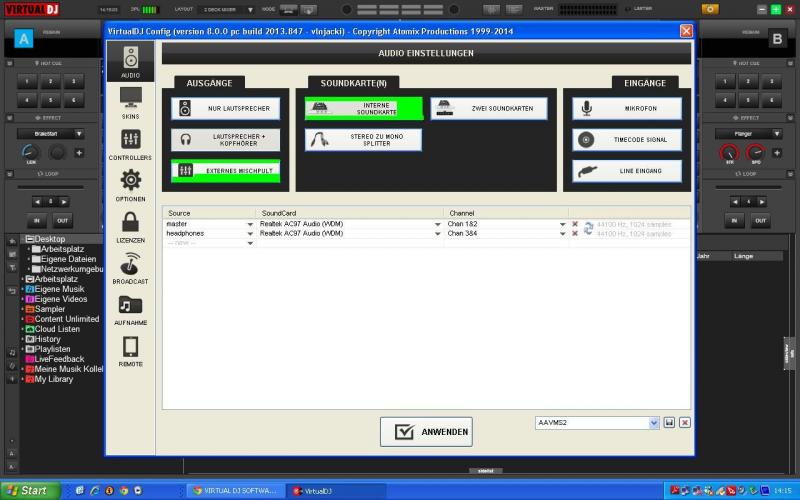Open the master source dropdown

coord(250,224)
